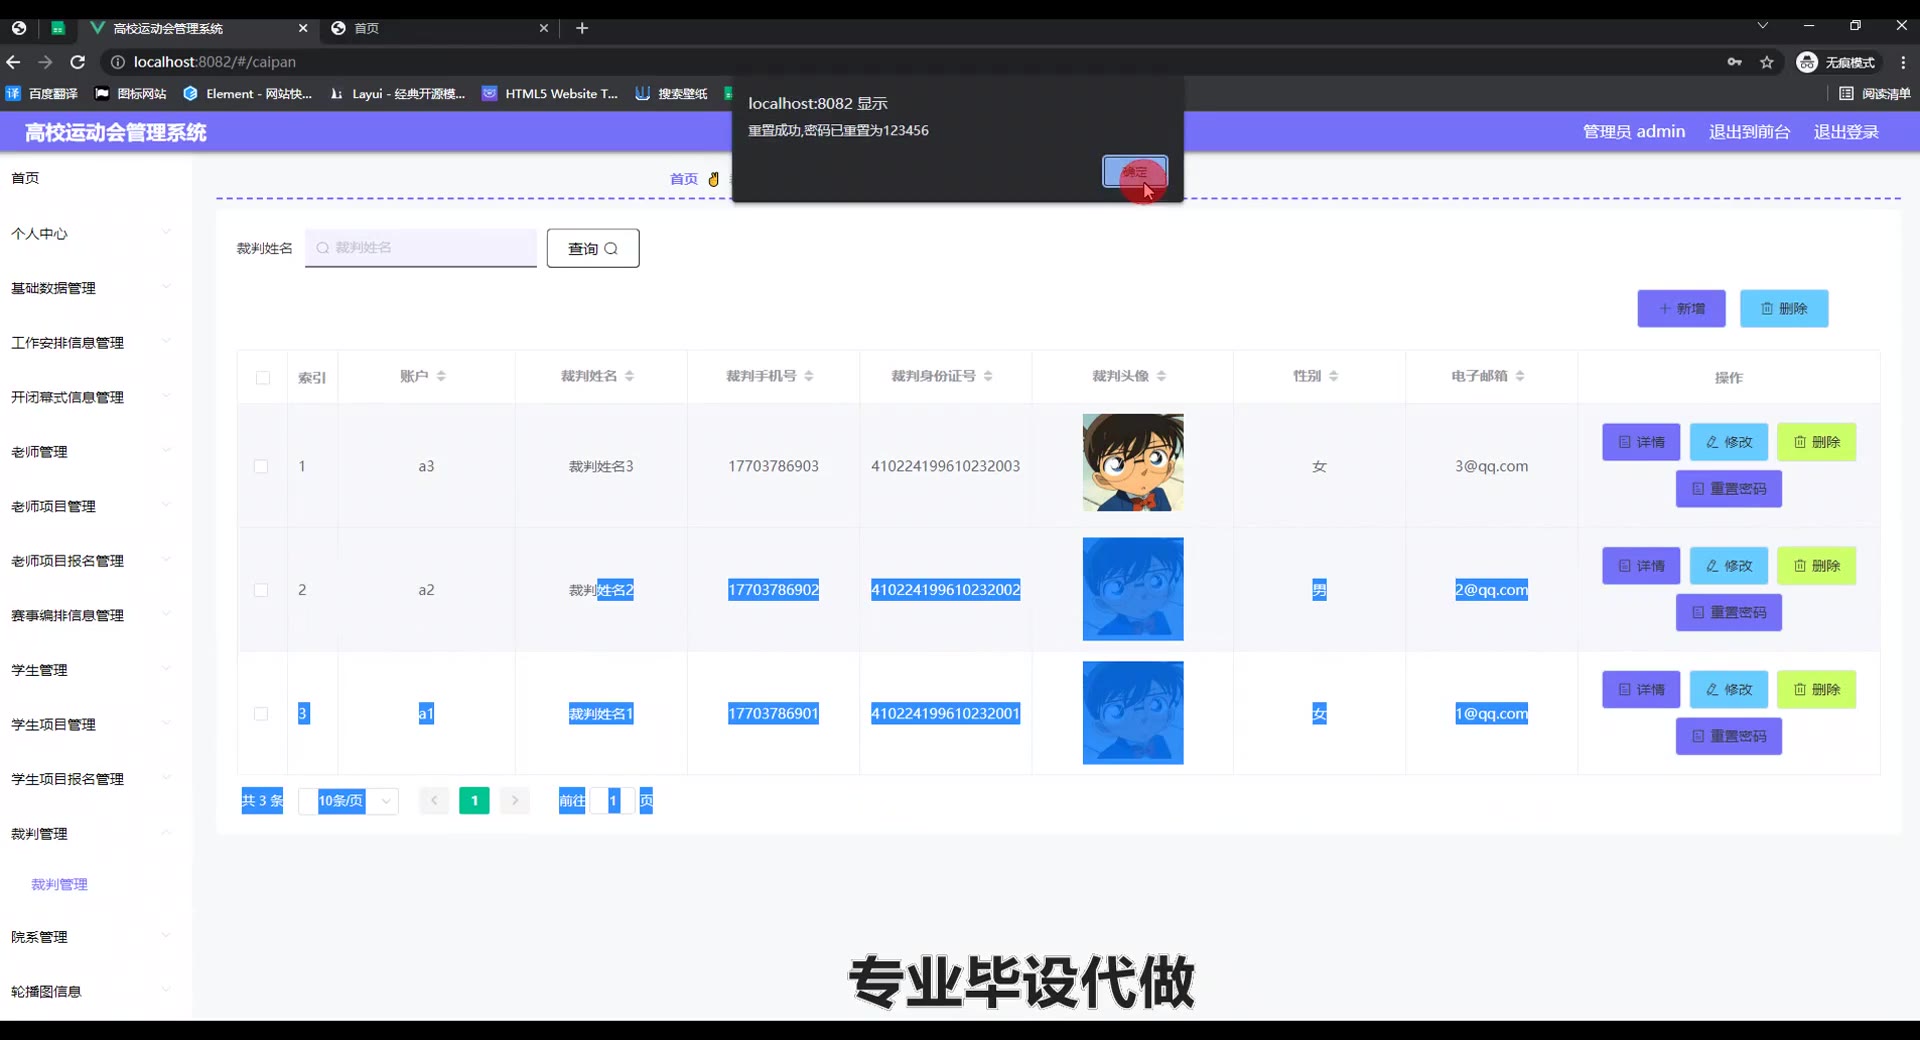Image resolution: width=1920 pixels, height=1040 pixels.
Task: Sort by 裁判手机号 column
Action: pos(808,376)
